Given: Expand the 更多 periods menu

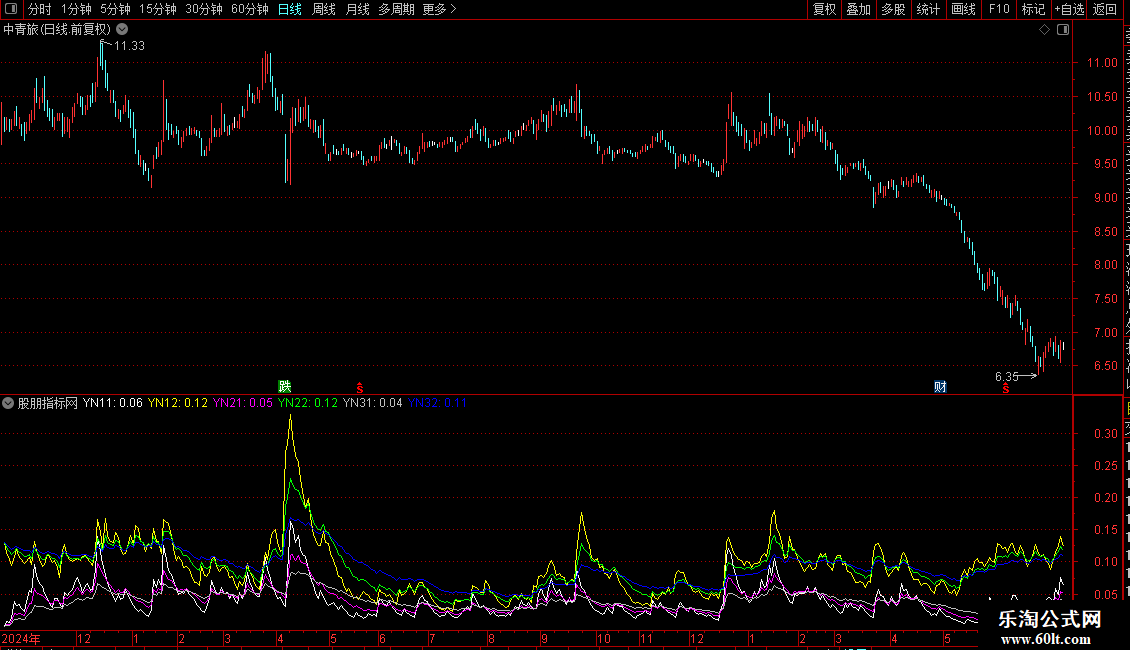Looking at the screenshot, I should 440,9.
